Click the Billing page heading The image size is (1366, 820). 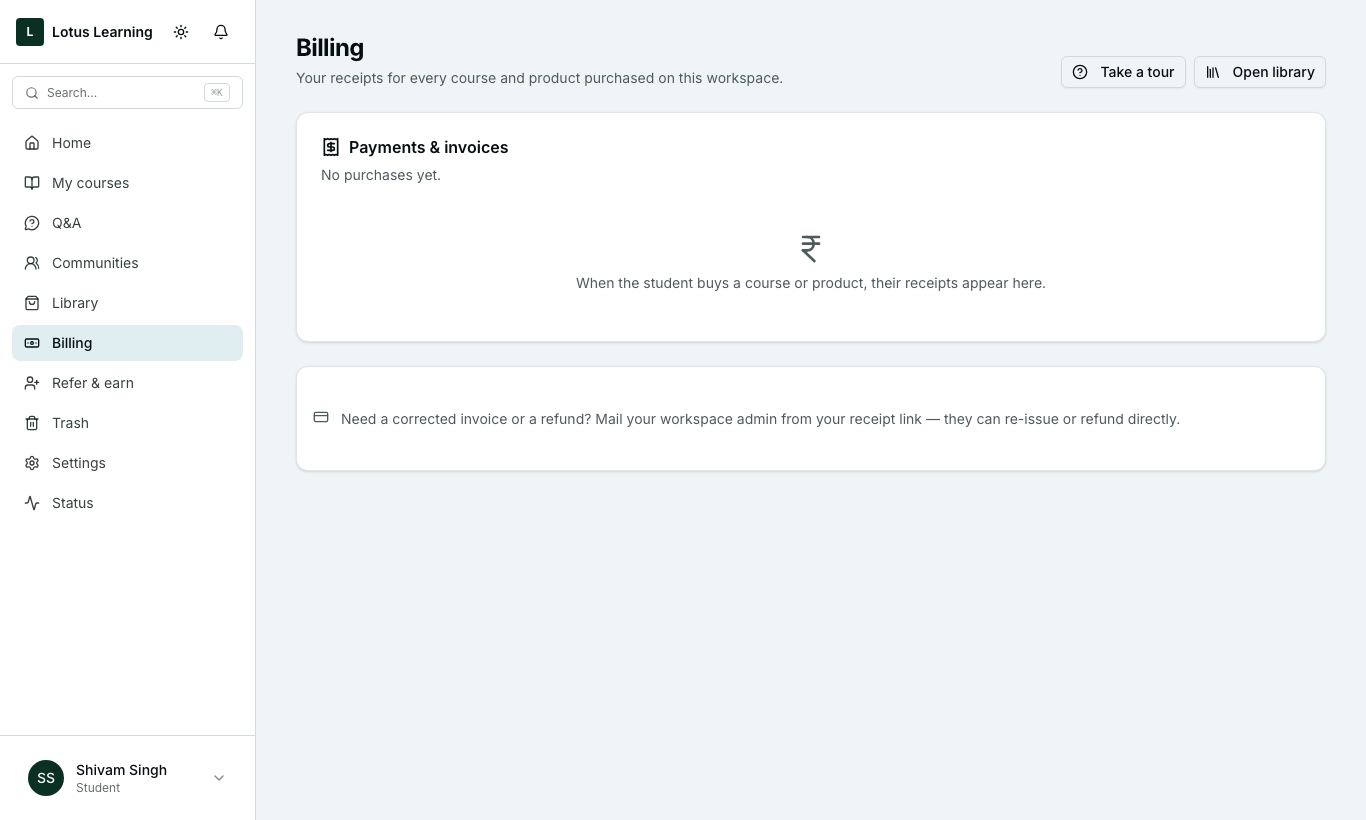[x=330, y=48]
